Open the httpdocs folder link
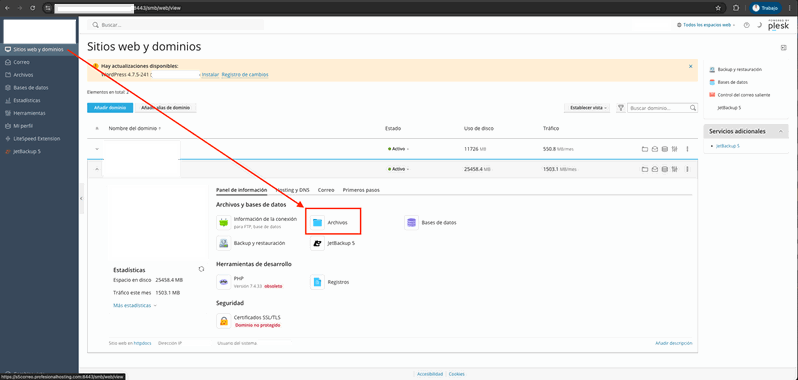Viewport: 798px width, 380px height. (x=142, y=343)
